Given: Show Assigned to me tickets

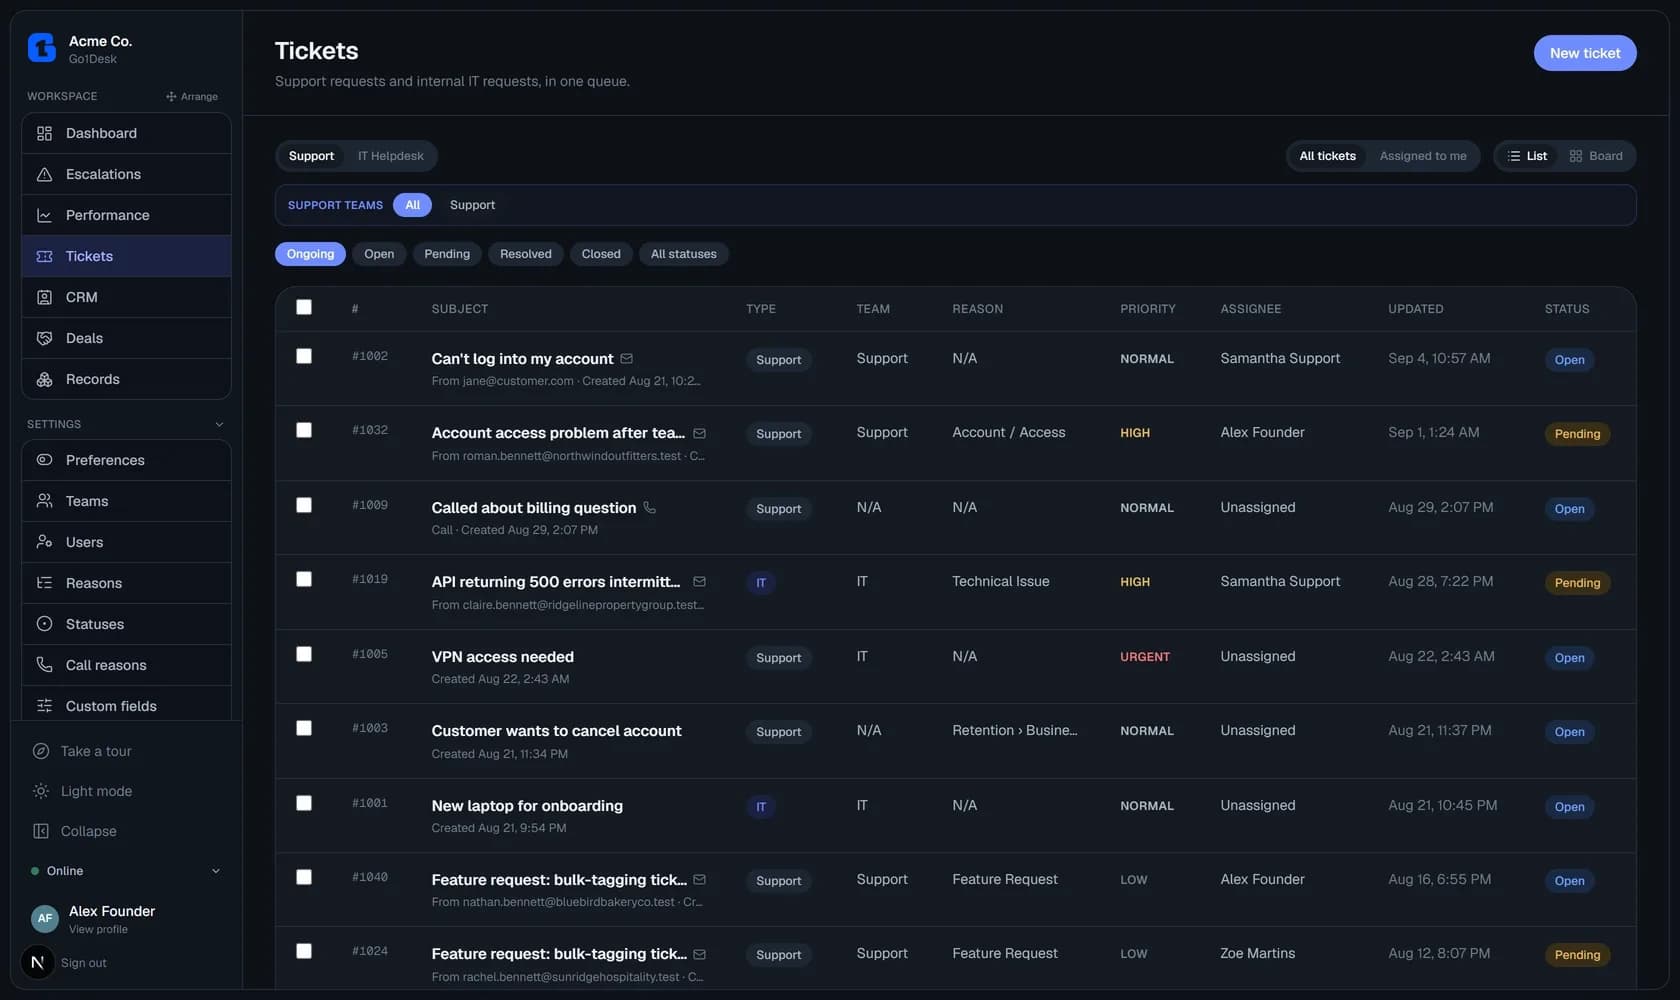Looking at the screenshot, I should pyautogui.click(x=1423, y=156).
